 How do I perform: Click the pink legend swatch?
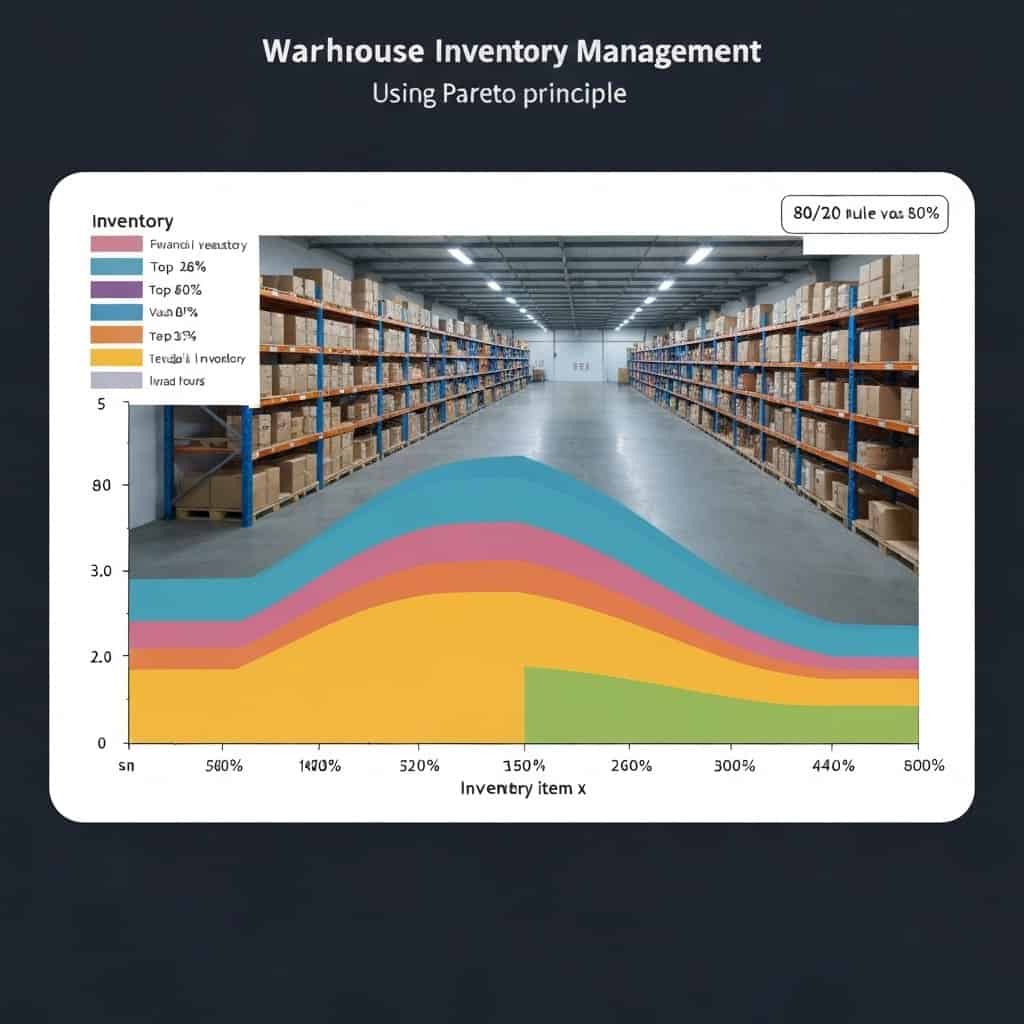[116, 244]
